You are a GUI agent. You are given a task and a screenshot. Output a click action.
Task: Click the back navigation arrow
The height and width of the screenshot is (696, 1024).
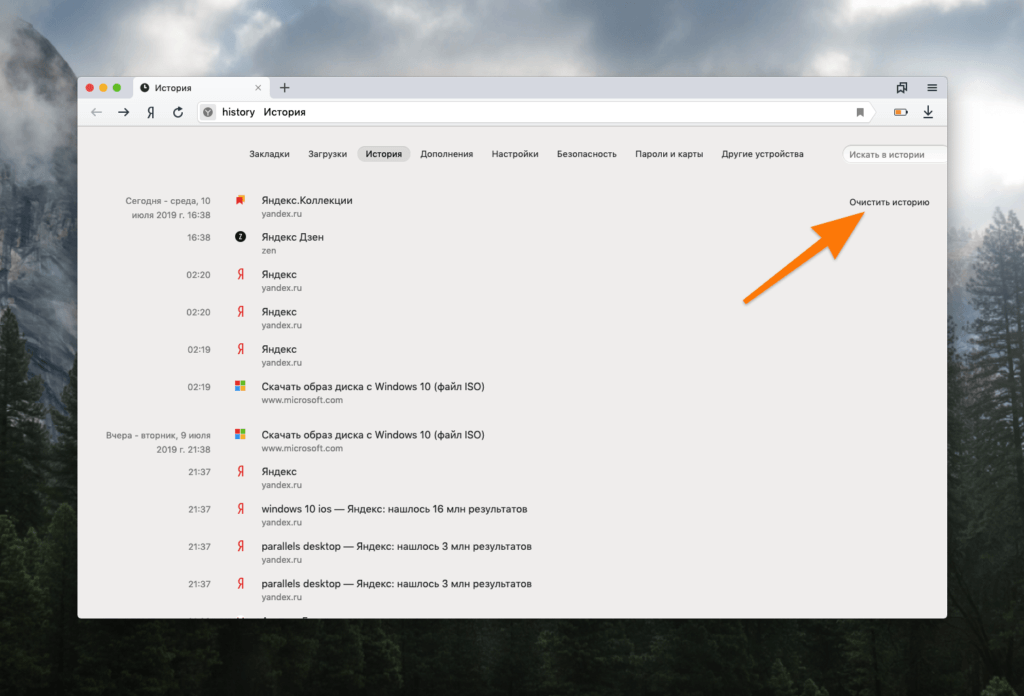tap(96, 112)
